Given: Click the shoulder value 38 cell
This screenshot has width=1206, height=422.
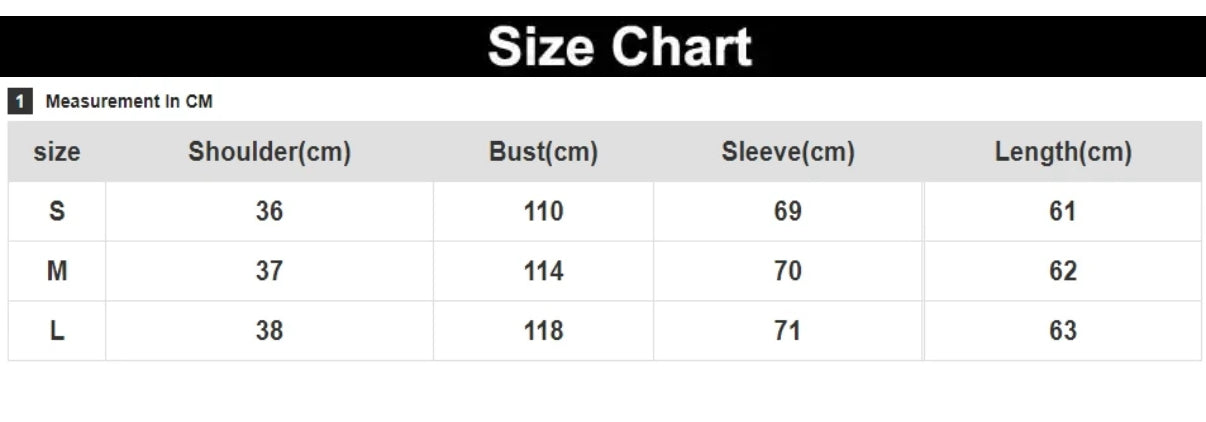Looking at the screenshot, I should [269, 331].
